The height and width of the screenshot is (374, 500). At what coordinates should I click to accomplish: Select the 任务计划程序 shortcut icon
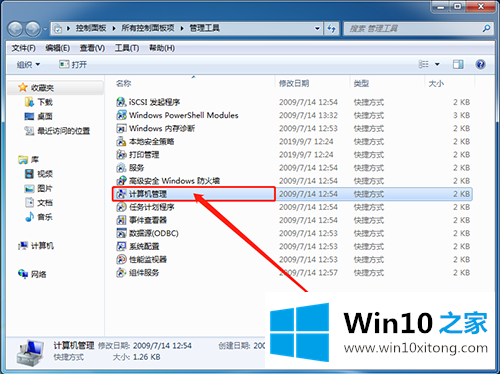pos(121,207)
